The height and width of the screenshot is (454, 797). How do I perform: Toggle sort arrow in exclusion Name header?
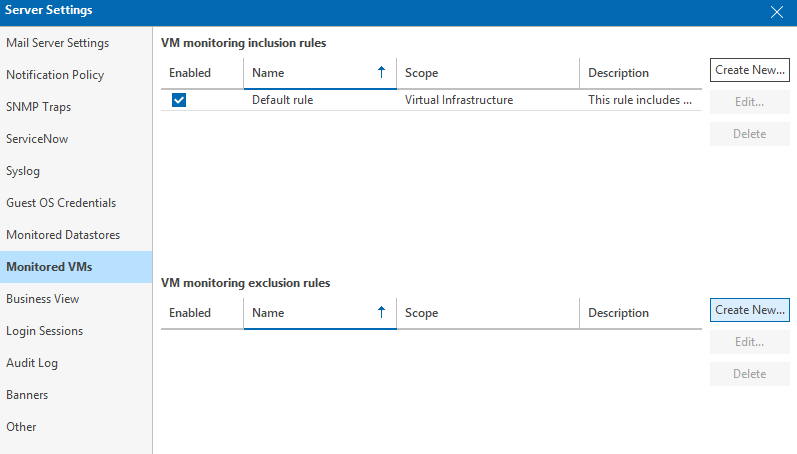pyautogui.click(x=381, y=312)
